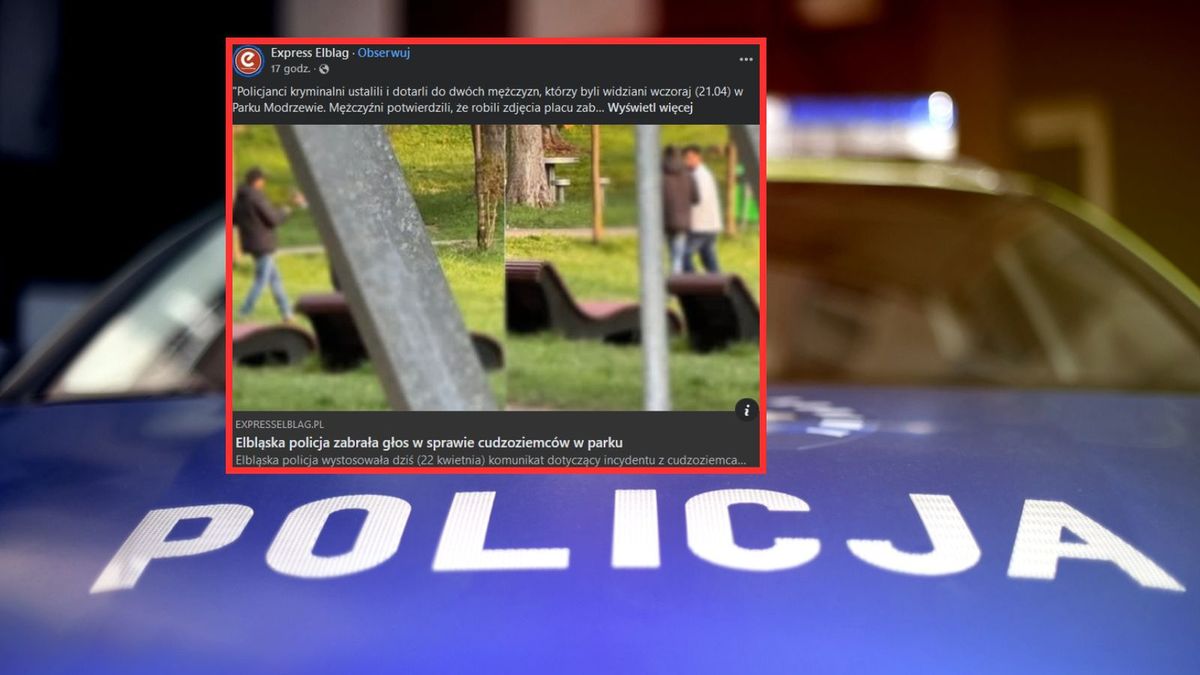Click the globe audience privacy icon
This screenshot has height=675, width=1200.
pos(322,69)
